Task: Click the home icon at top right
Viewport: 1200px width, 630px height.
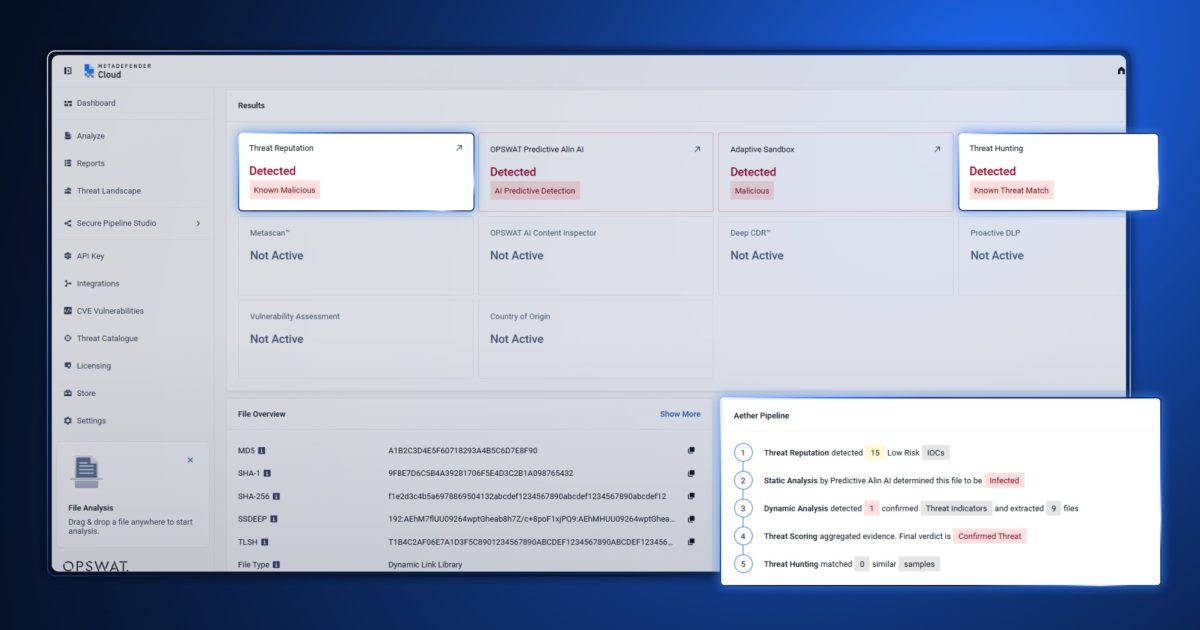Action: [1121, 71]
